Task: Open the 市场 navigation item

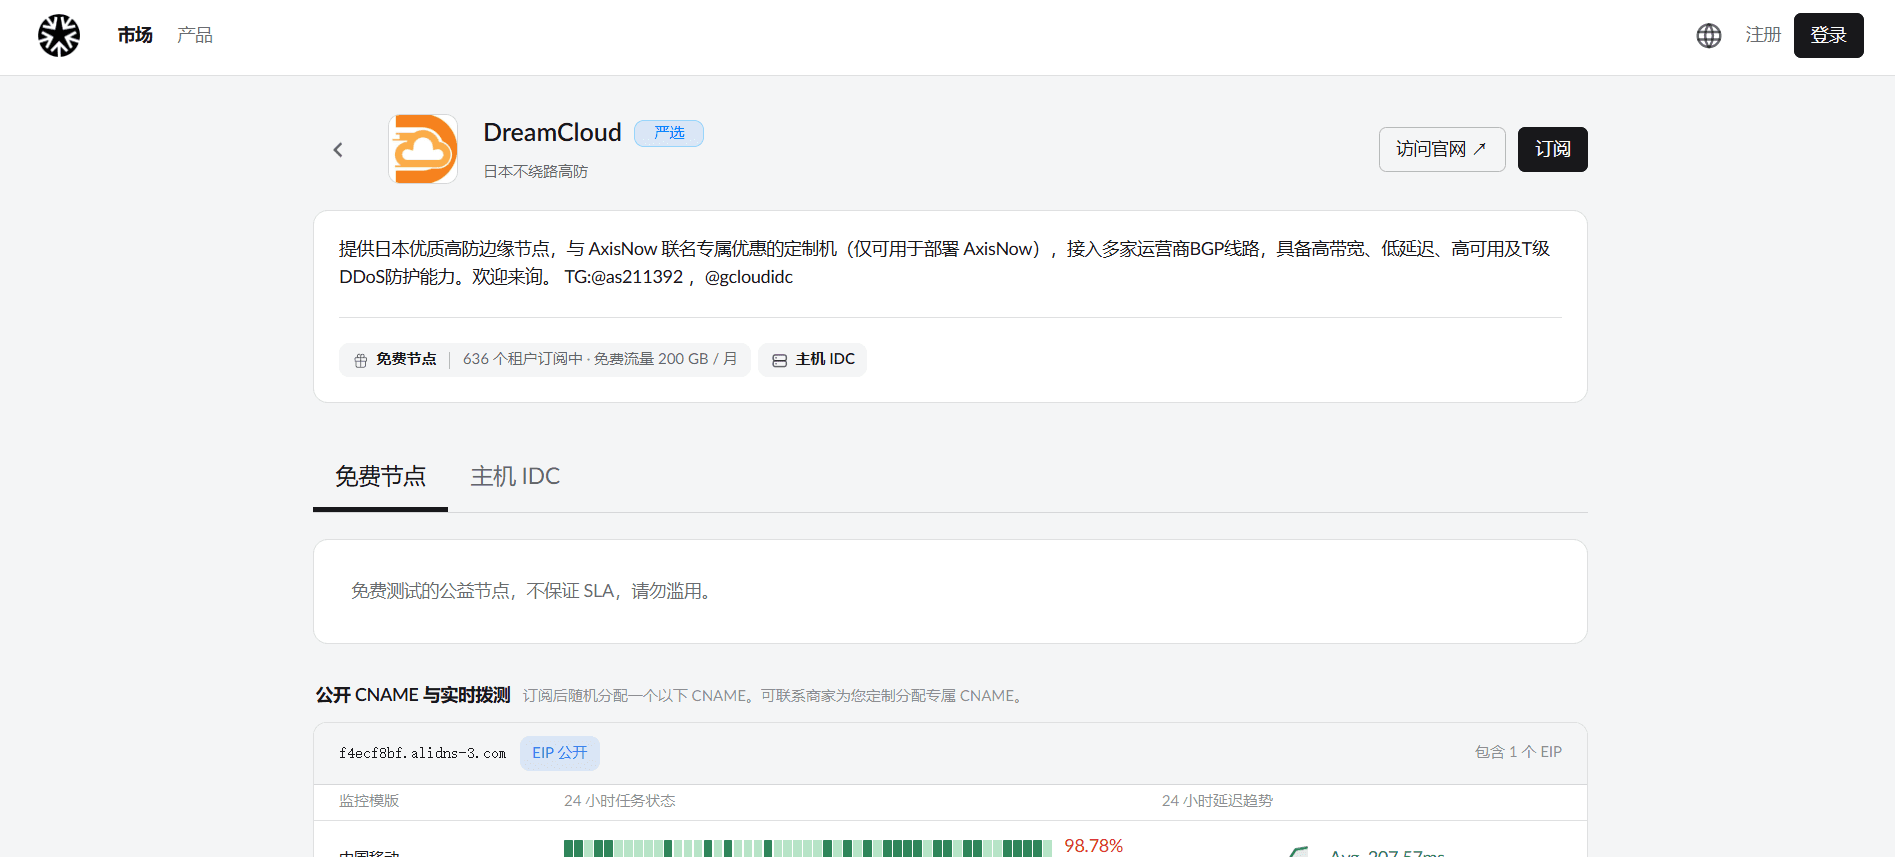Action: click(x=135, y=36)
